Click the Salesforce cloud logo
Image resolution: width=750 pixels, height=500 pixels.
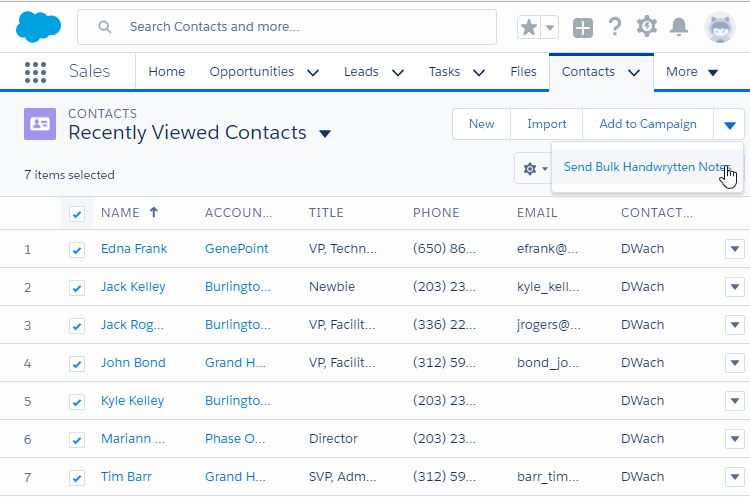[x=38, y=27]
